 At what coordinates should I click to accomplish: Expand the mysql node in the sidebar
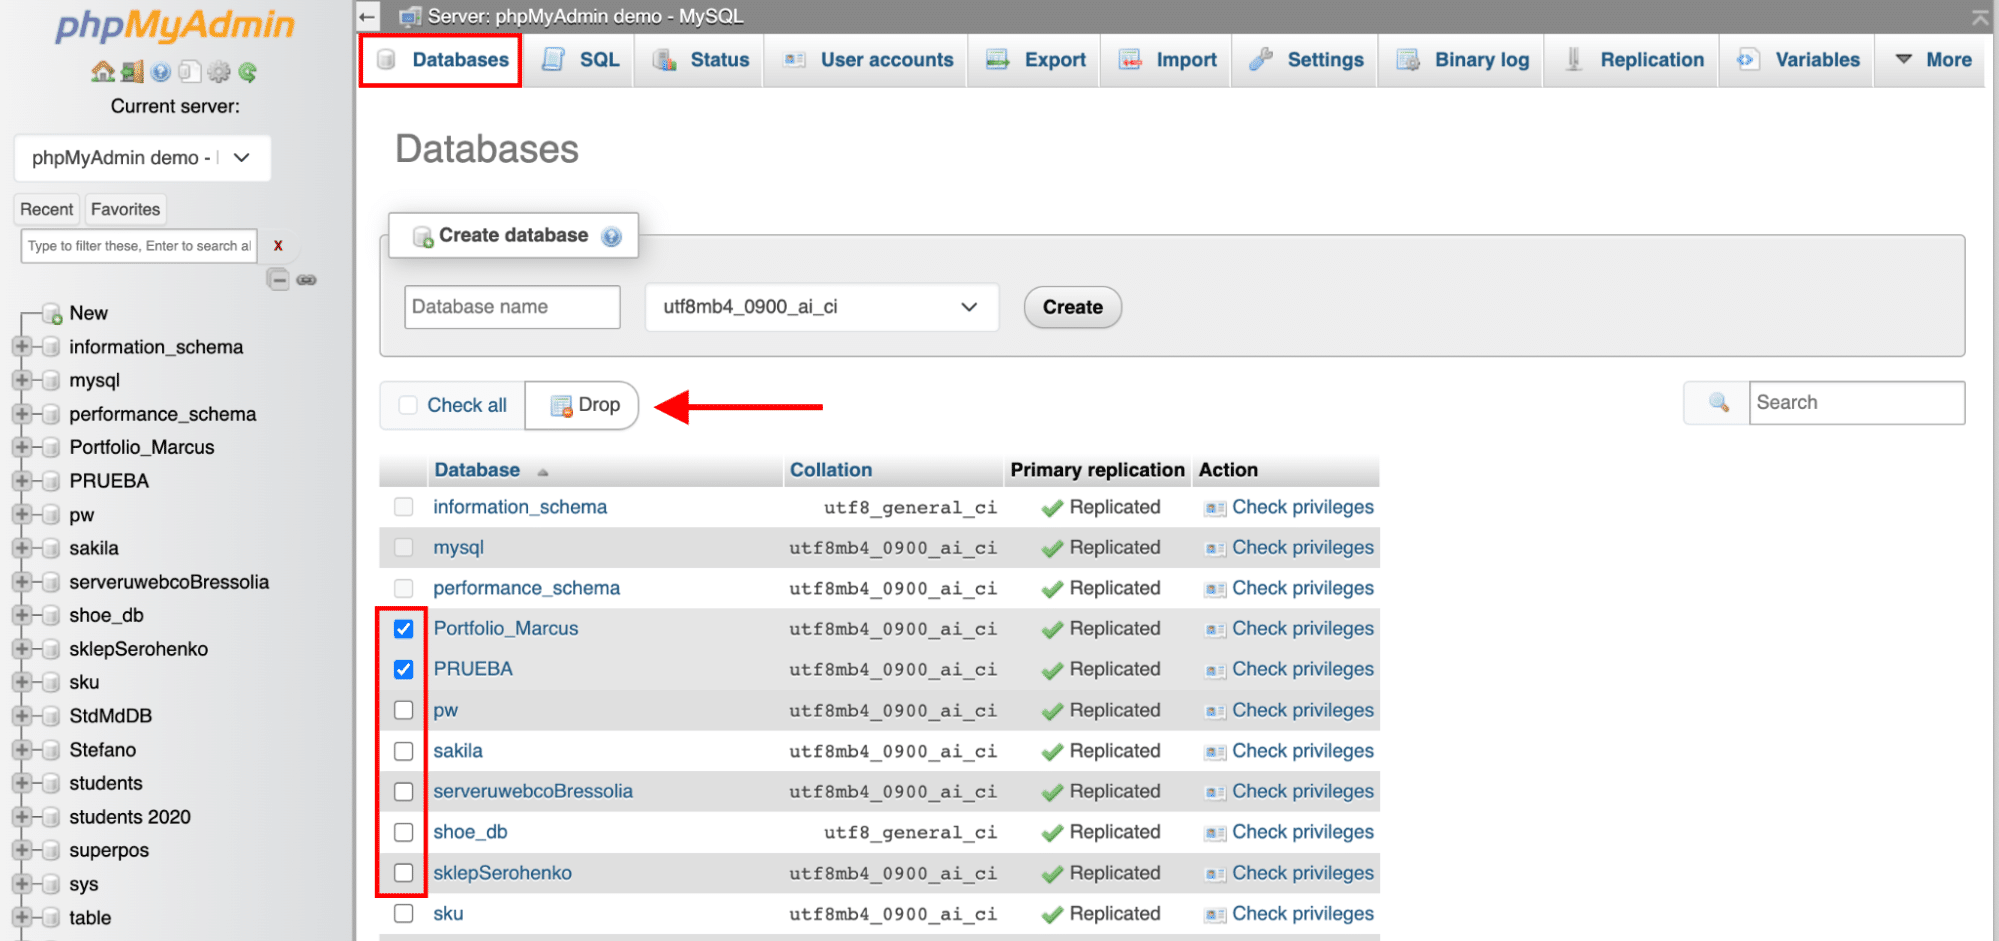22,380
